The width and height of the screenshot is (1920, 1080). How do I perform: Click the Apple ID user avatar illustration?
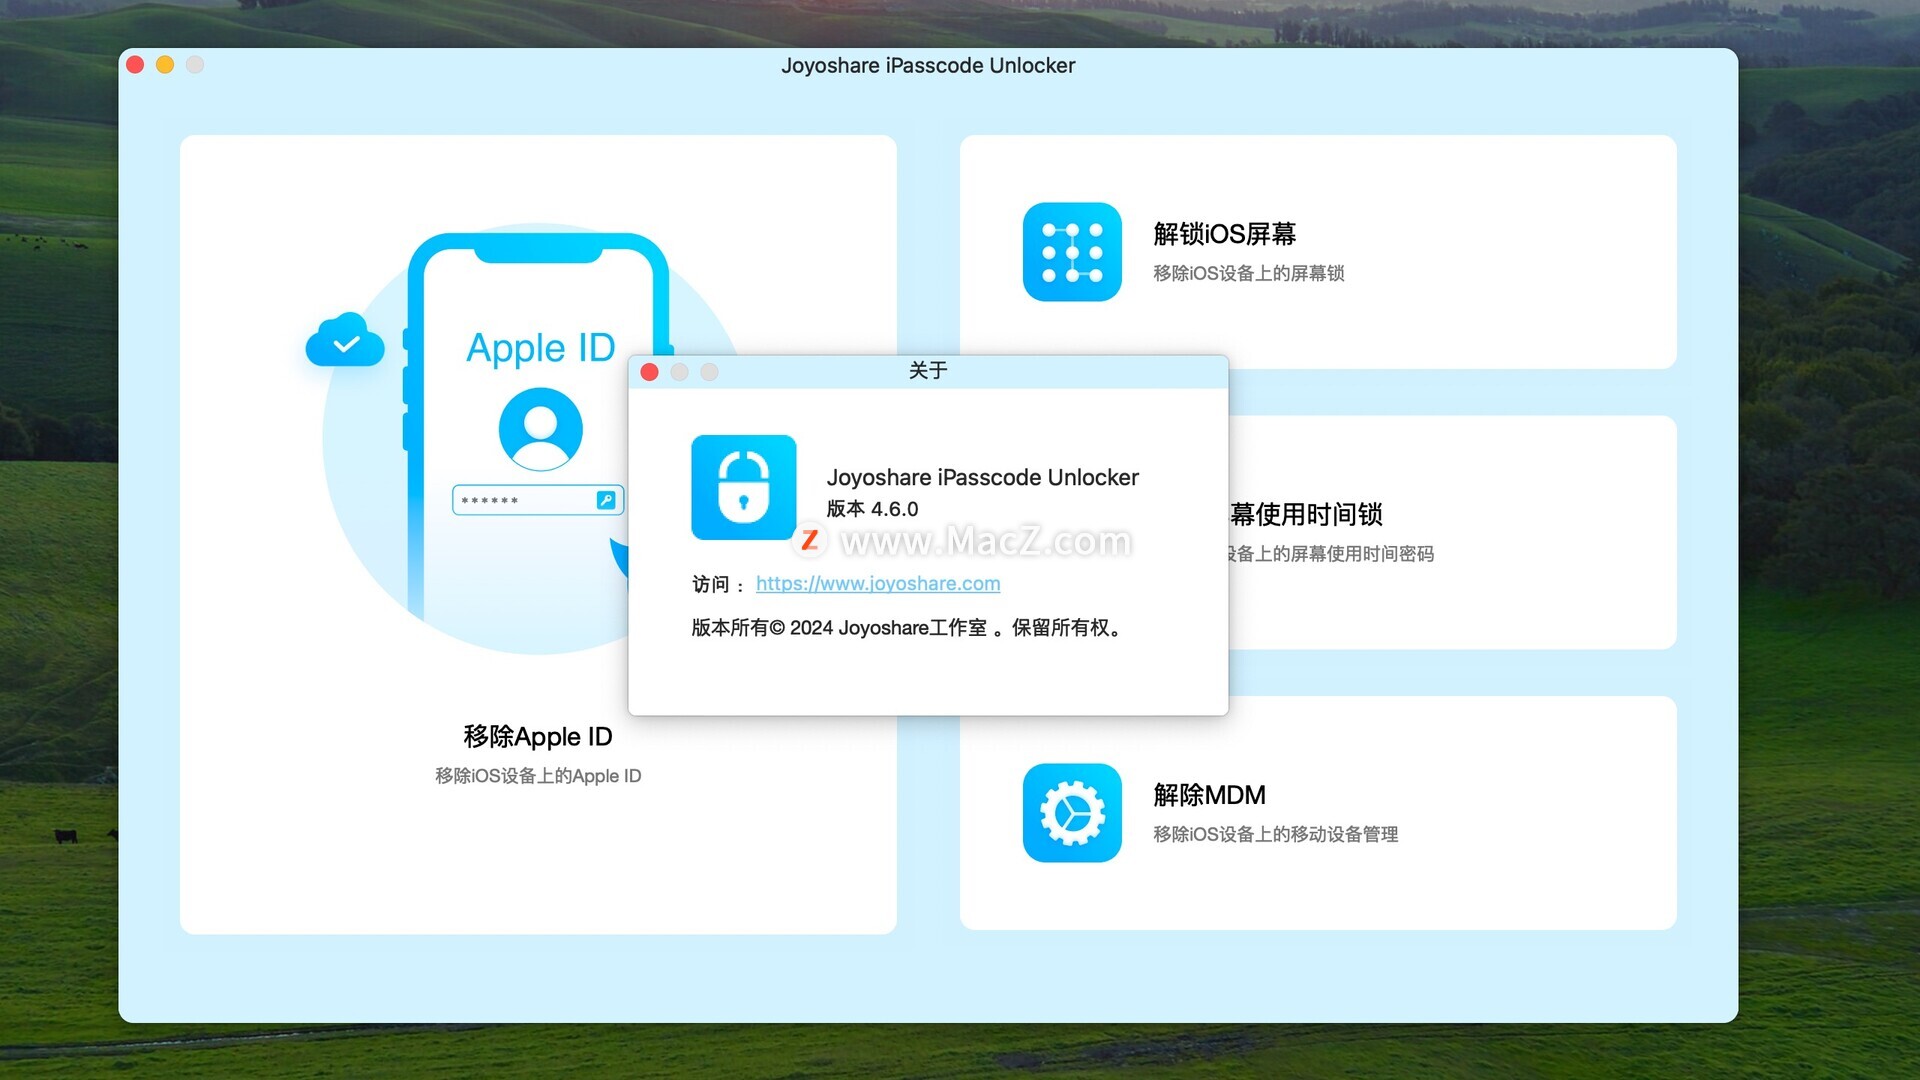click(541, 429)
